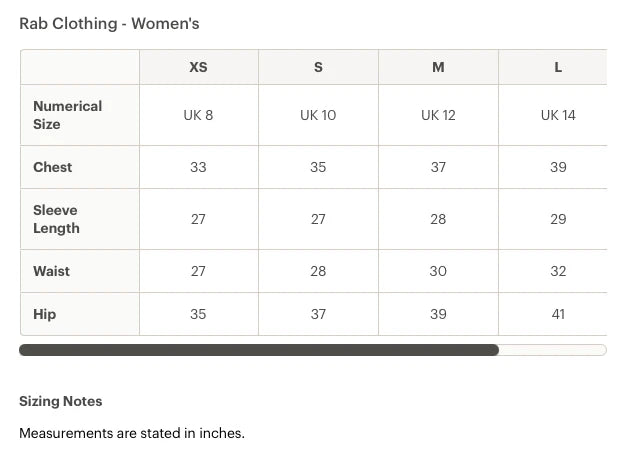Click the UK 8 size cell
This screenshot has width=624, height=458.
(198, 115)
